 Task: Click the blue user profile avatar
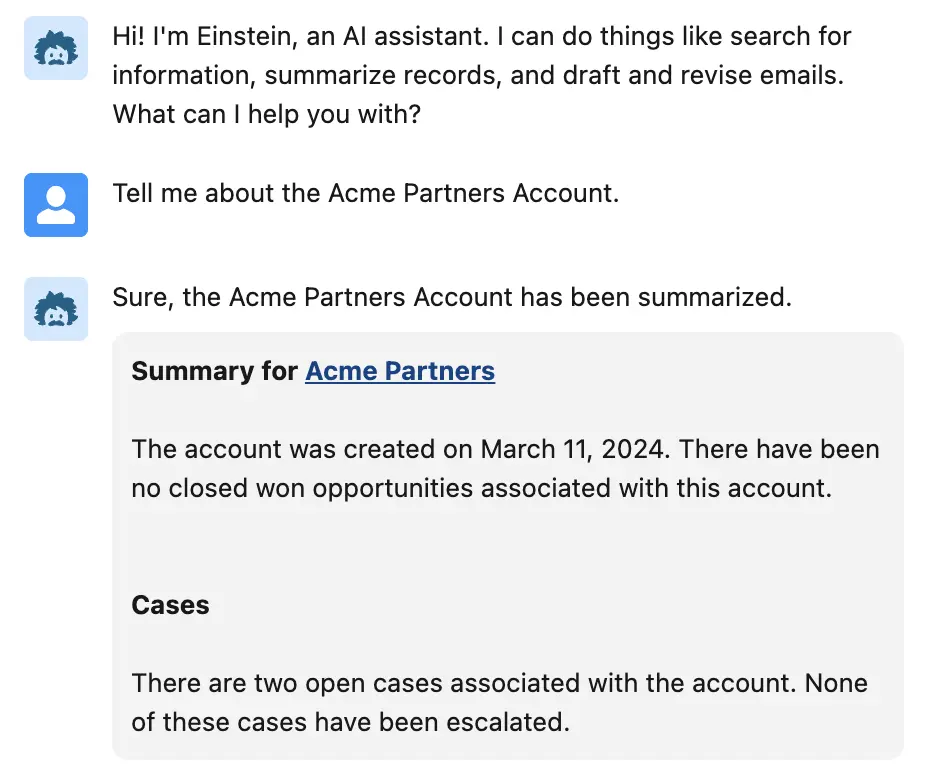(x=56, y=204)
